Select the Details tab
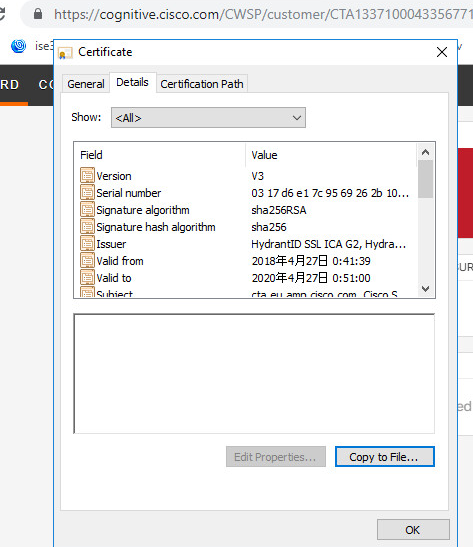This screenshot has height=547, width=473. (133, 82)
